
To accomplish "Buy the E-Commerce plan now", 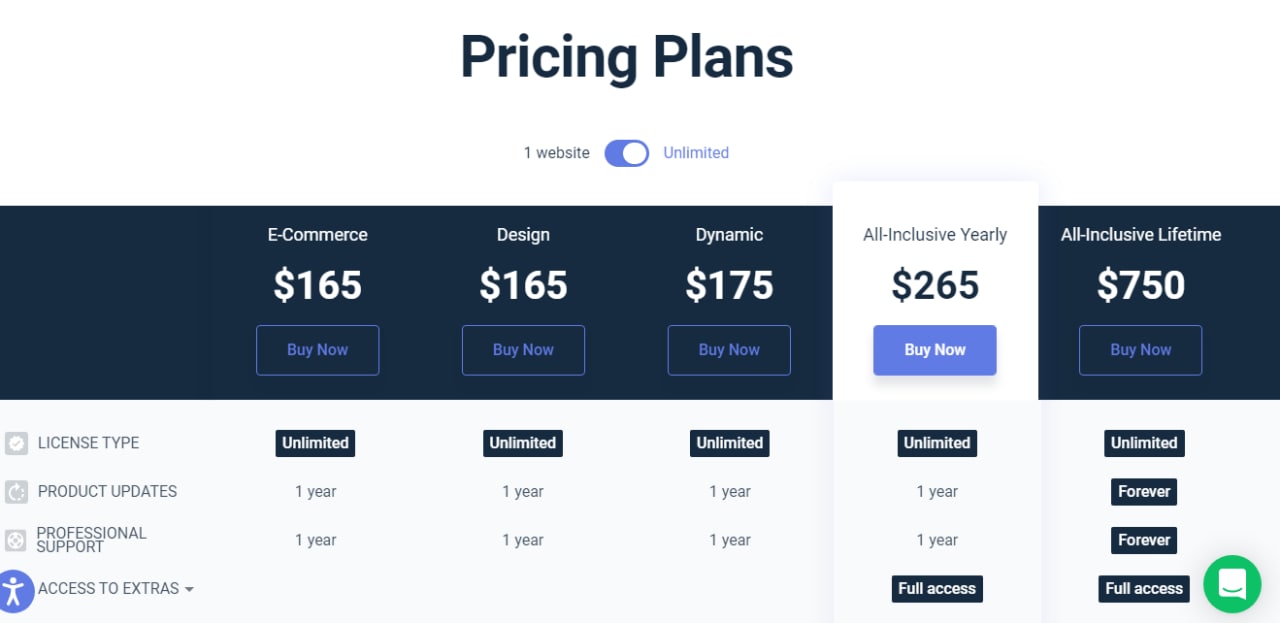I will [x=317, y=350].
